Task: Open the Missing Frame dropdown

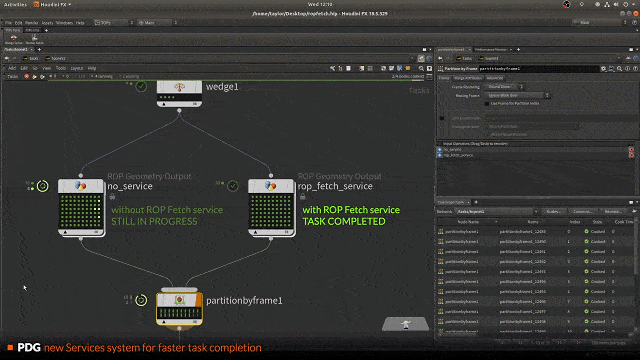Action: (x=517, y=95)
